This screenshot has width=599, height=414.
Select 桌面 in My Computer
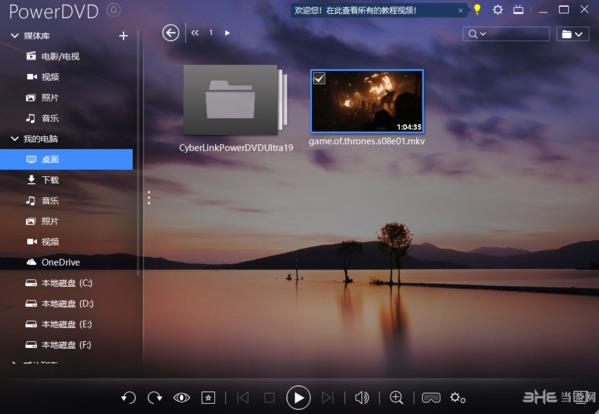tap(66, 159)
